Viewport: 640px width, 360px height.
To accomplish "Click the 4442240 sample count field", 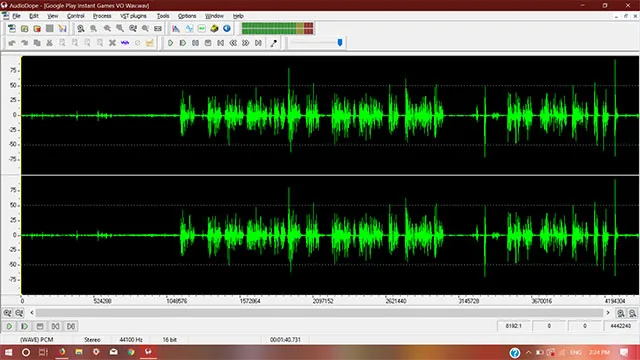I will click(620, 326).
